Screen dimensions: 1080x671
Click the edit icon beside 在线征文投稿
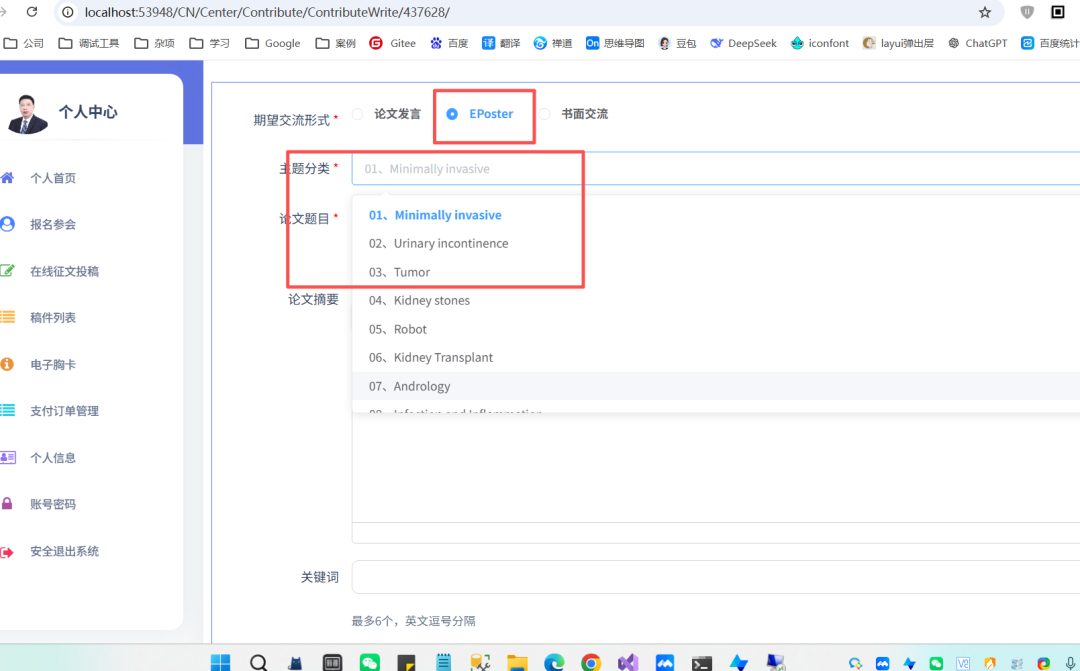click(7, 271)
